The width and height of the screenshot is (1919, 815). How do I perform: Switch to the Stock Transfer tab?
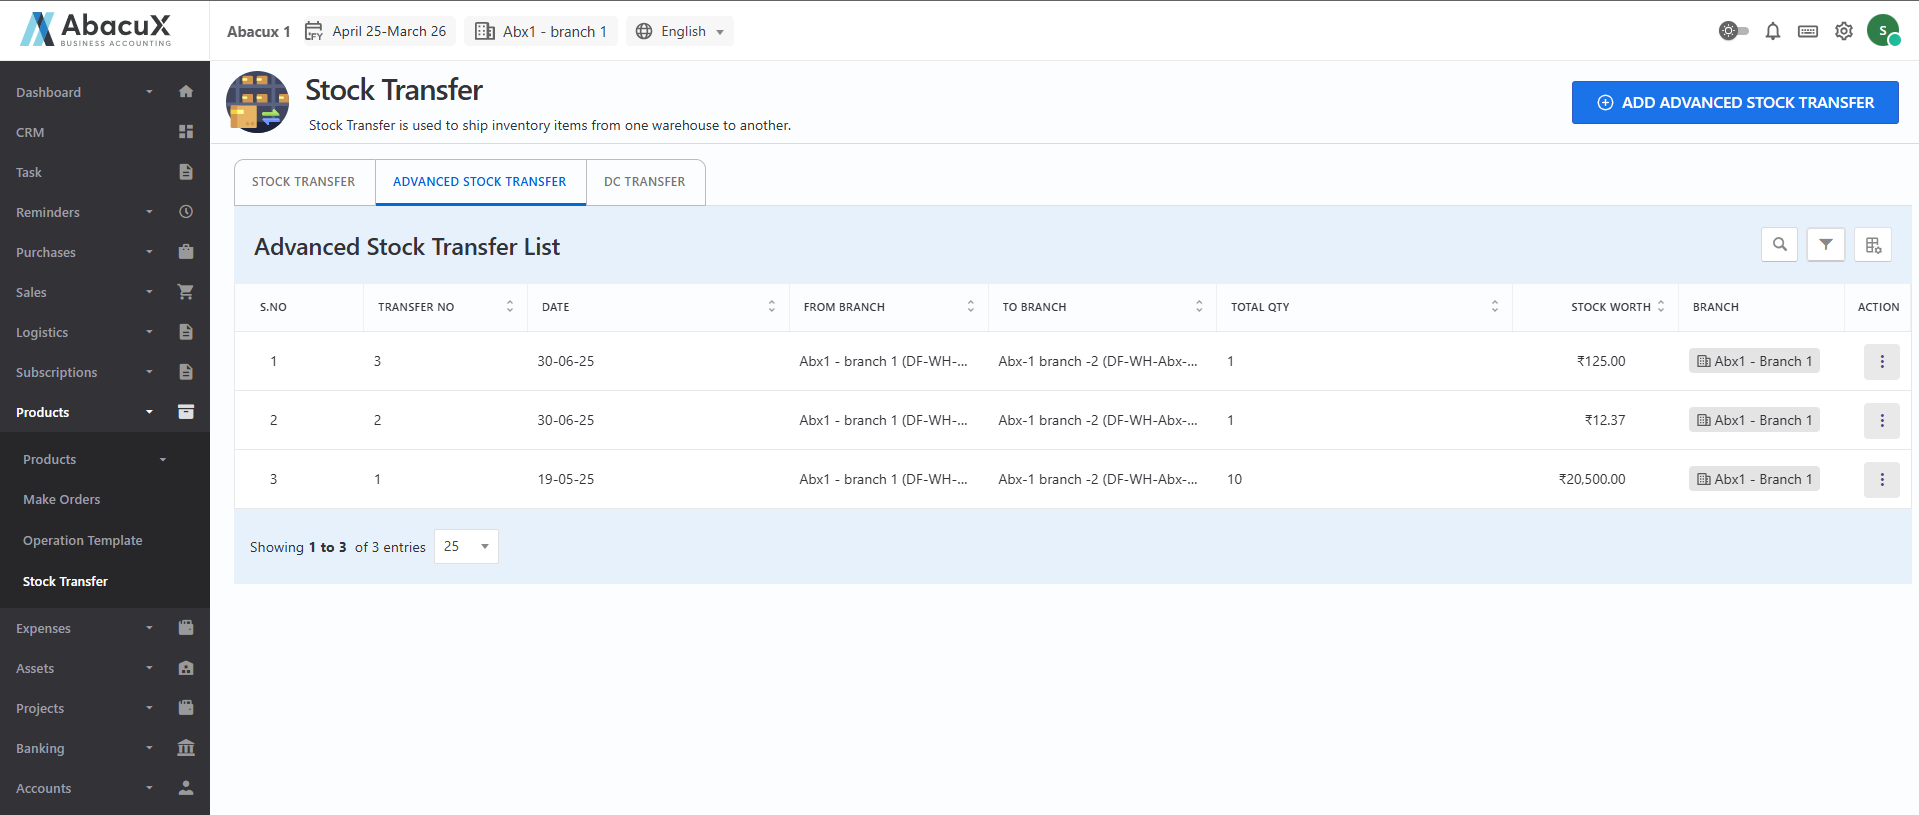304,182
